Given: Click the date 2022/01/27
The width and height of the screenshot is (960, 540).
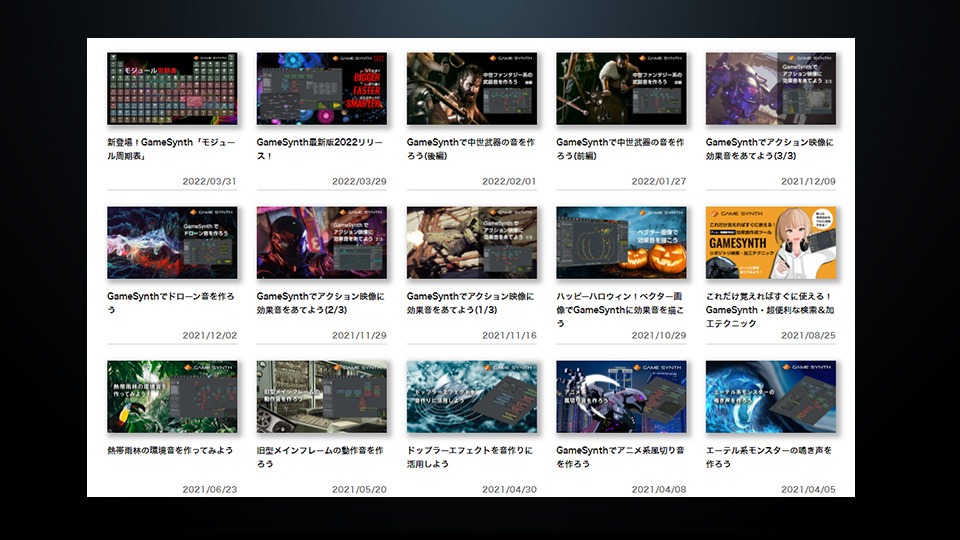Looking at the screenshot, I should coord(659,181).
